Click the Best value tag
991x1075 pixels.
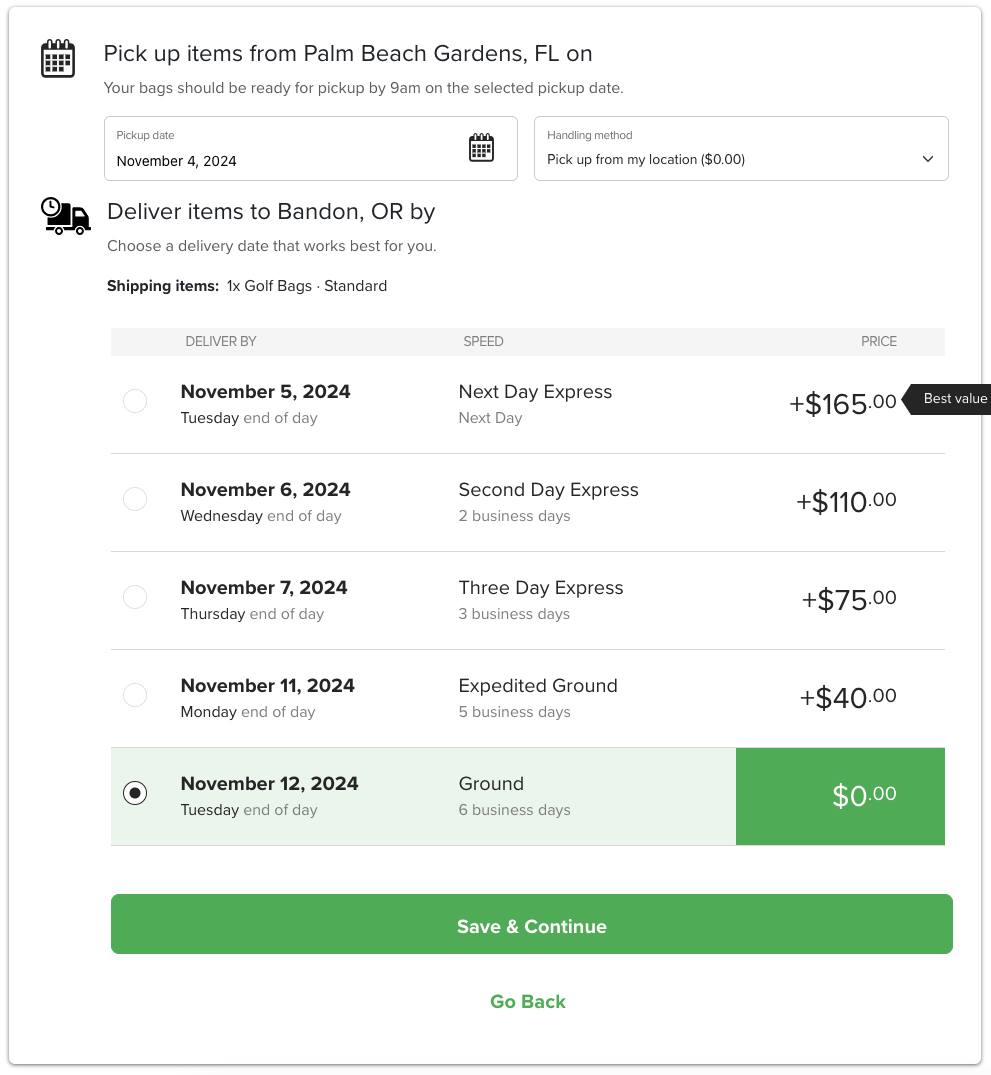tap(948, 399)
